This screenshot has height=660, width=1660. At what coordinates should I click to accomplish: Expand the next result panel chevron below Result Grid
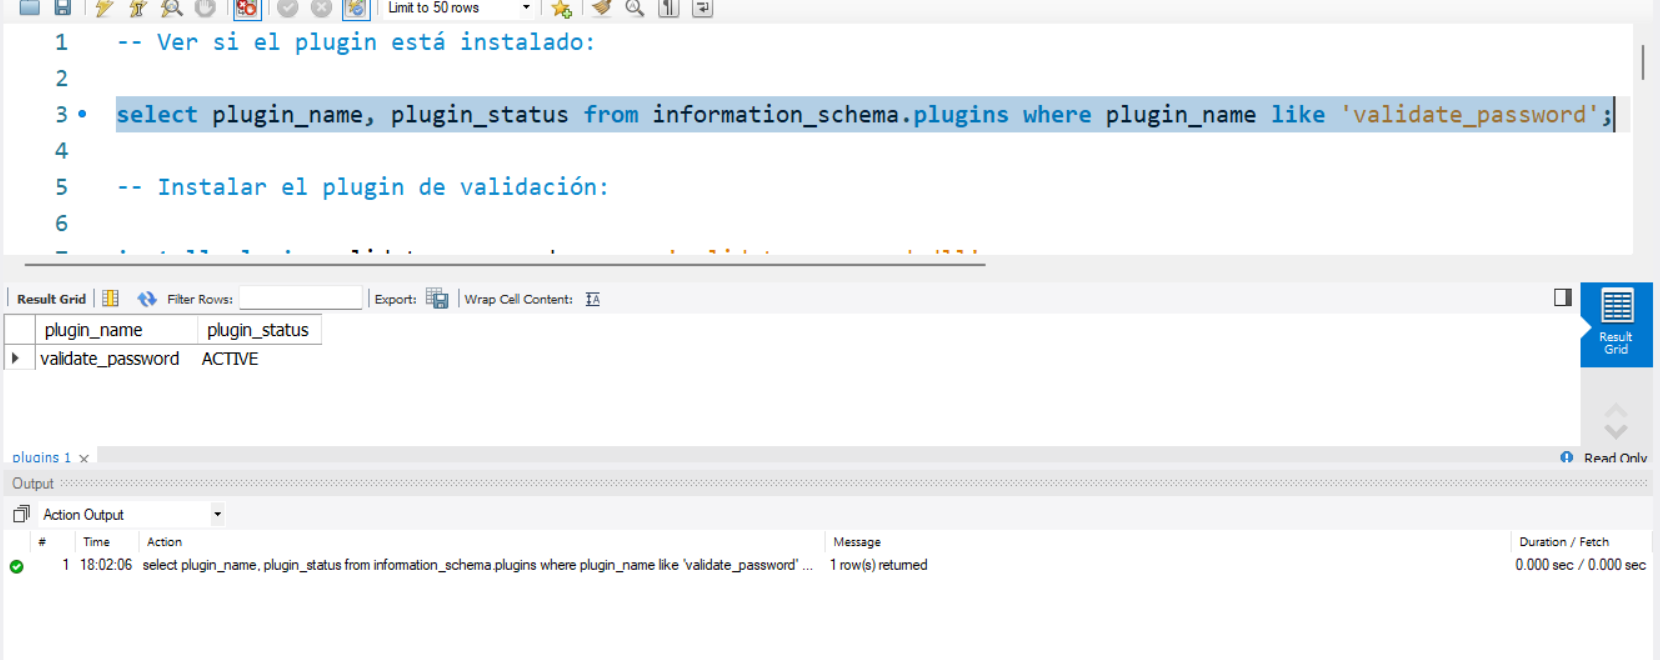[x=1616, y=431]
